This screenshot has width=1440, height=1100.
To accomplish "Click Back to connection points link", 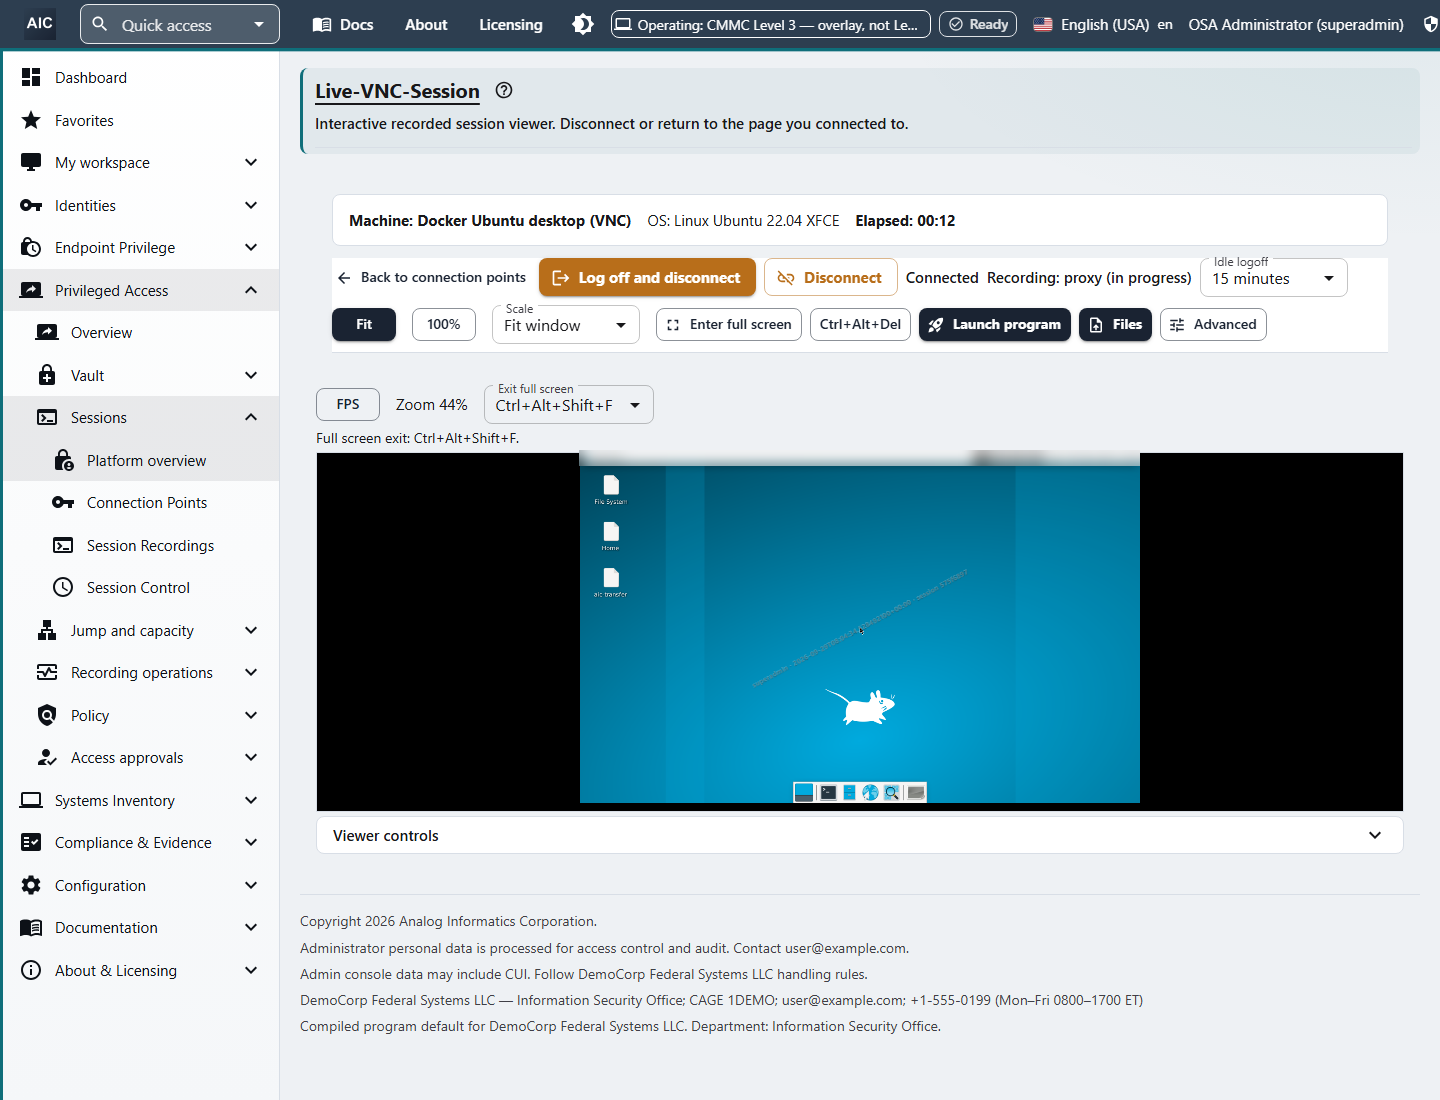I will [432, 277].
